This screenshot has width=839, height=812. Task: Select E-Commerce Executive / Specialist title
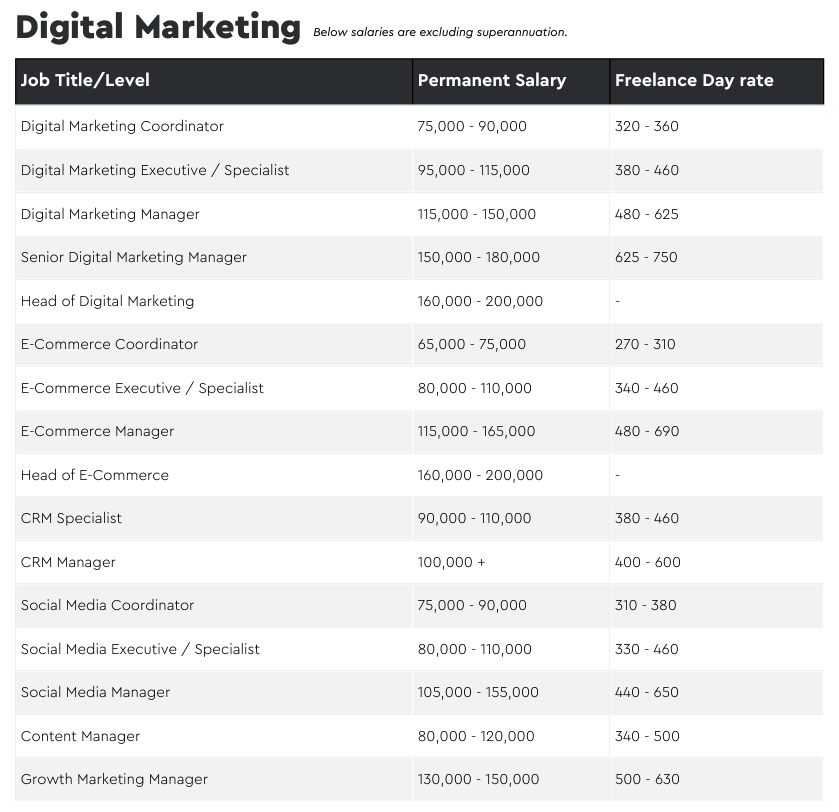[x=142, y=388]
